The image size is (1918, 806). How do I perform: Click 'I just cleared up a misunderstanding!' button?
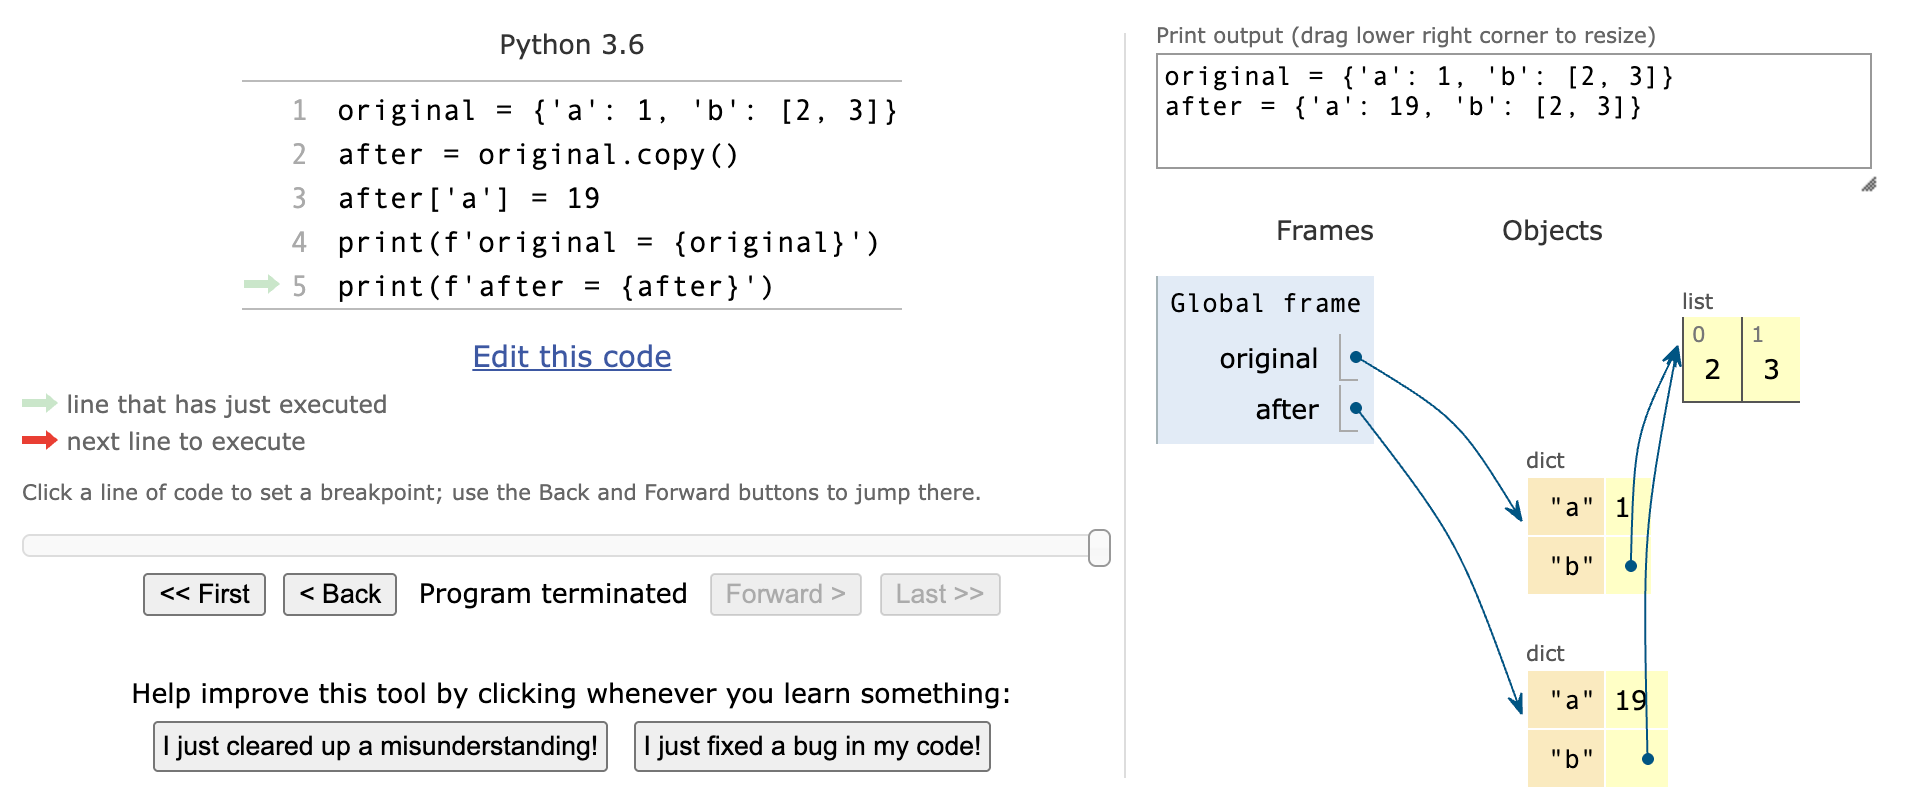tap(380, 746)
